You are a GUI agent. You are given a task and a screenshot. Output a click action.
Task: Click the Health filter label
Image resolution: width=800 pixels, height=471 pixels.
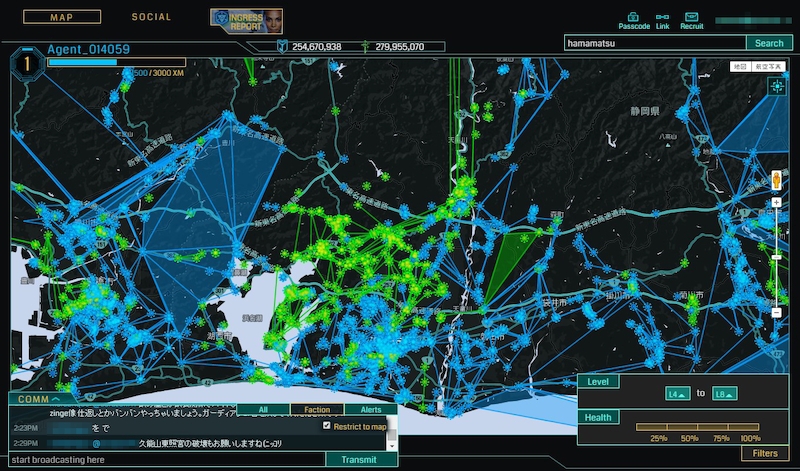pos(598,417)
